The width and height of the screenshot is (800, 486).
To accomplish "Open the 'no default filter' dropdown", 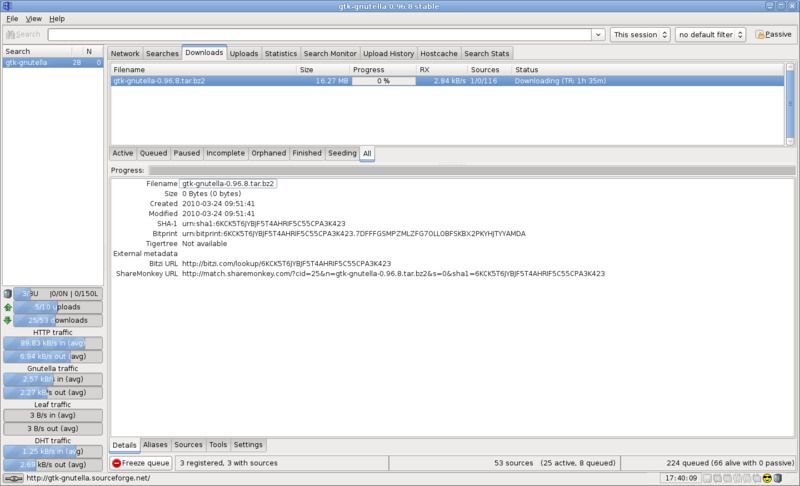I will point(710,34).
